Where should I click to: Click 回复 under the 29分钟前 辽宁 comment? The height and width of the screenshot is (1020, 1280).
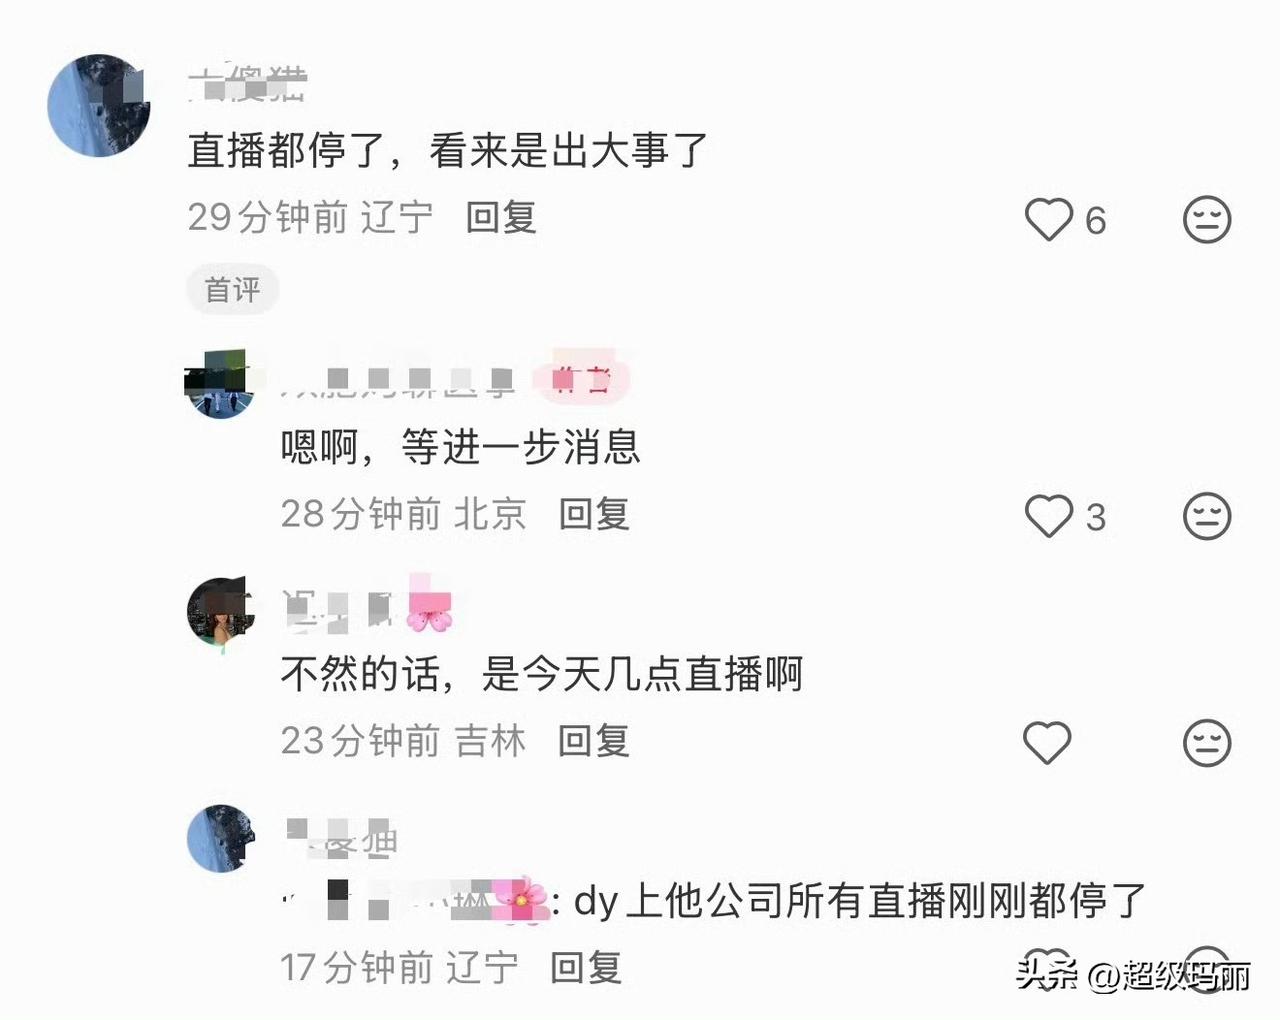[502, 217]
